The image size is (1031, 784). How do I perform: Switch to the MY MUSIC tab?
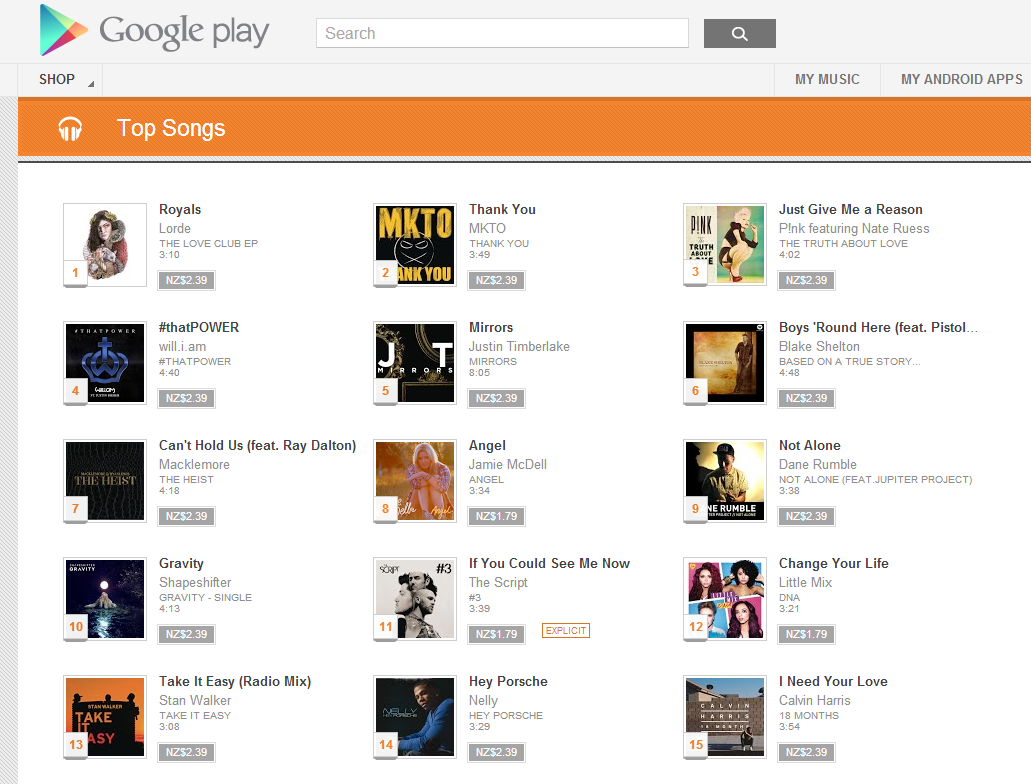pos(827,79)
